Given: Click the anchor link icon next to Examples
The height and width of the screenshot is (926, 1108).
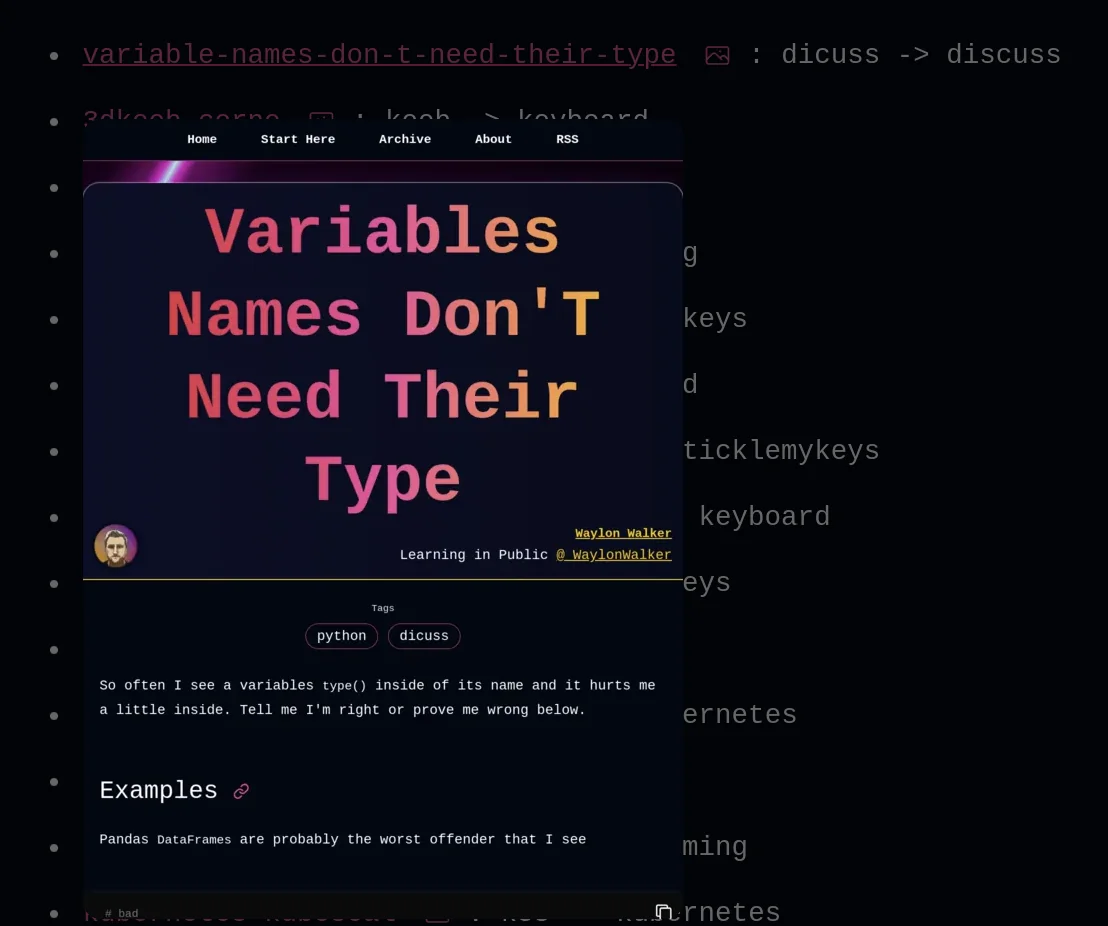Looking at the screenshot, I should coord(241,792).
